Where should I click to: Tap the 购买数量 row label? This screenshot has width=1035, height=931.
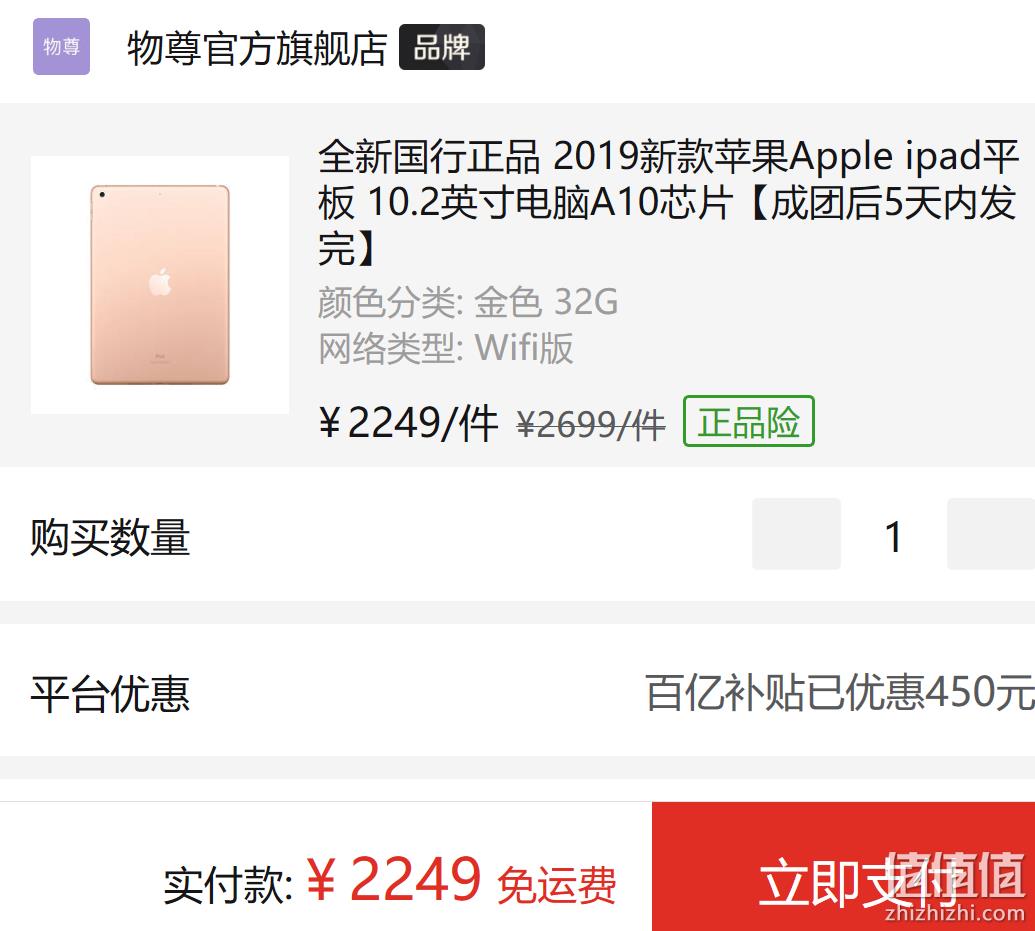tap(110, 537)
